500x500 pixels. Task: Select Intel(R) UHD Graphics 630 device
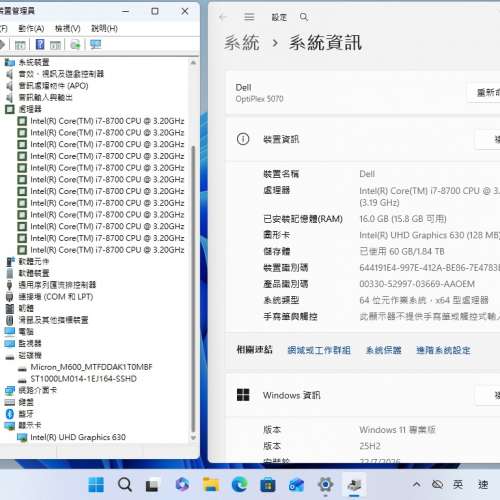(x=78, y=437)
